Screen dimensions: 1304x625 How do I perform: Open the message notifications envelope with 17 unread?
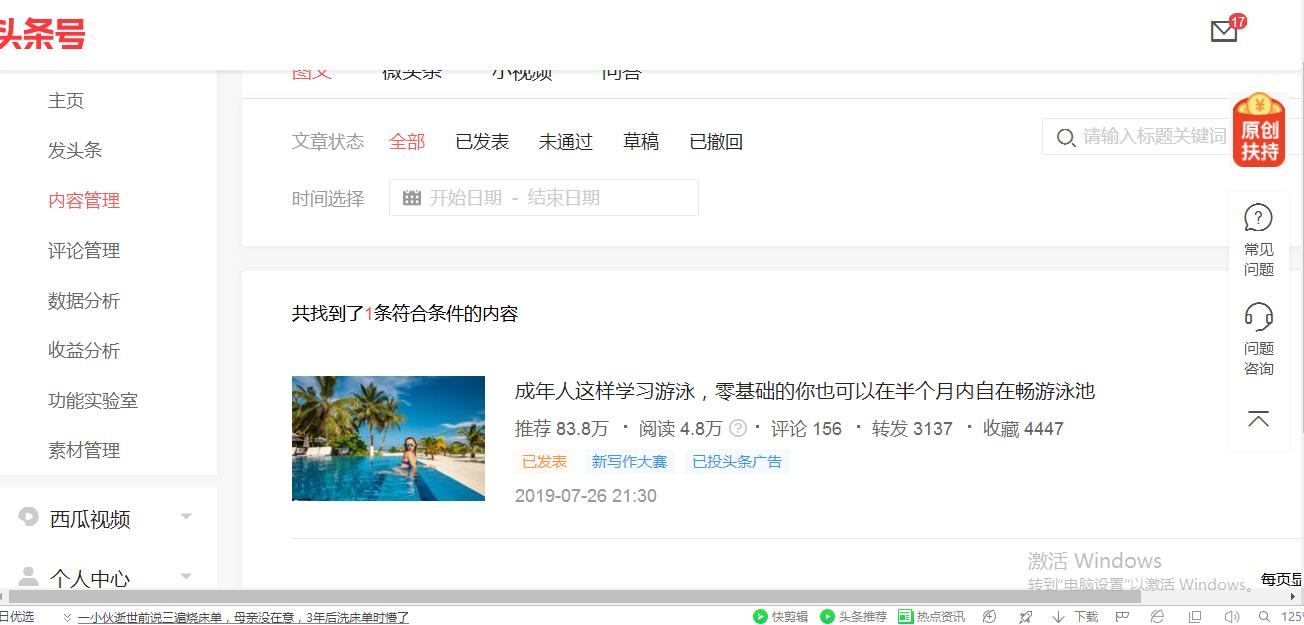(x=1223, y=31)
